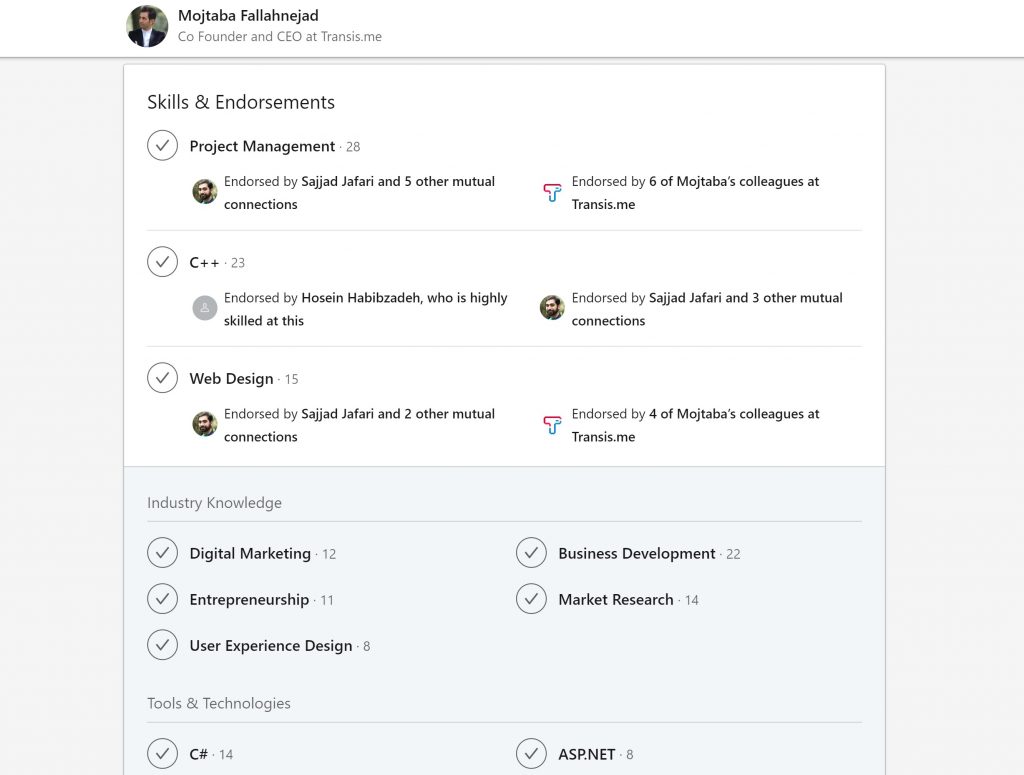Open the Transis.me logo beside Project Management
The width and height of the screenshot is (1024, 775).
552,192
